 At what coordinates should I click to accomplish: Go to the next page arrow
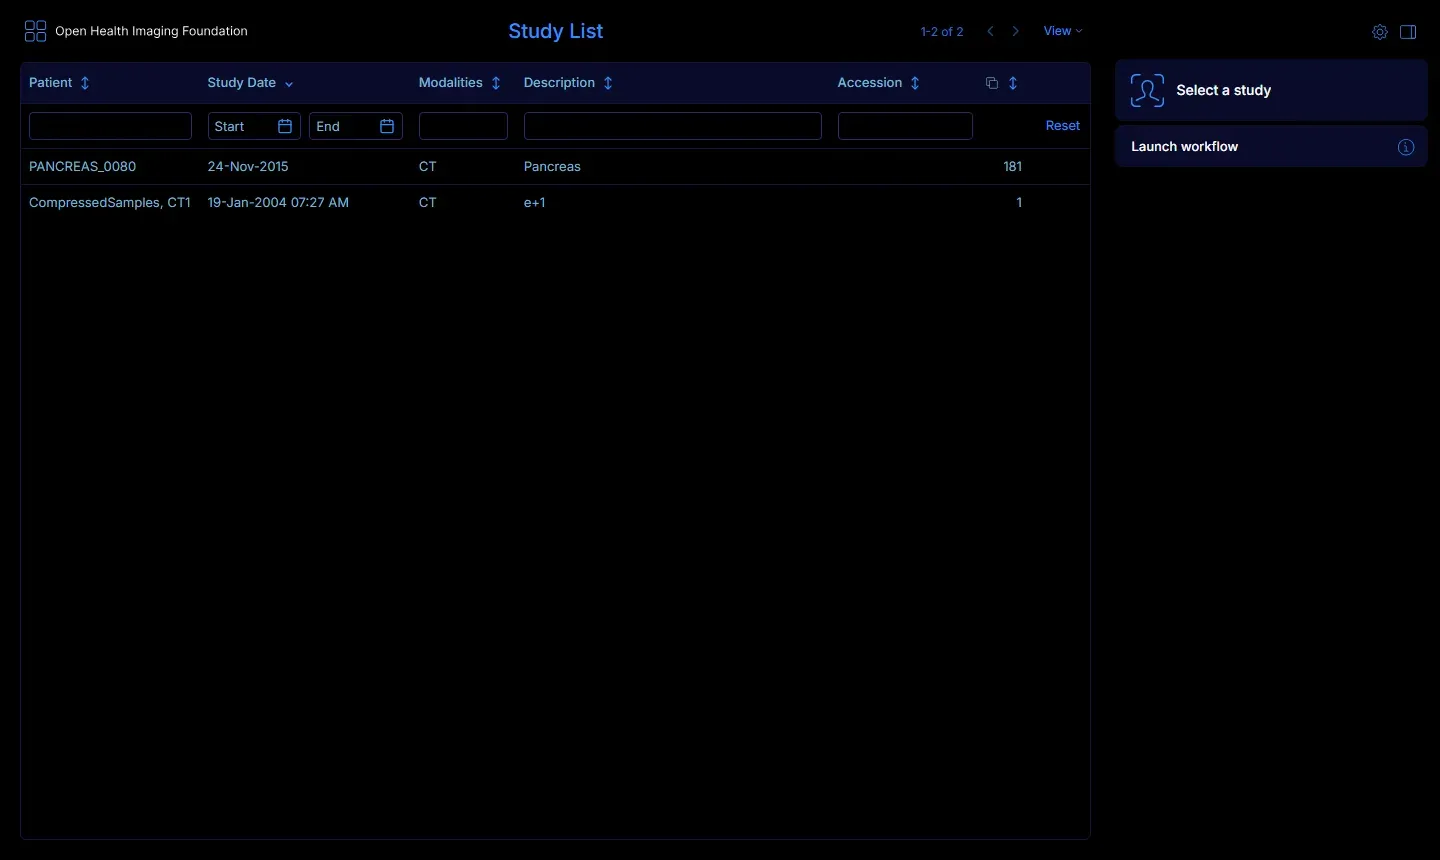click(1016, 31)
